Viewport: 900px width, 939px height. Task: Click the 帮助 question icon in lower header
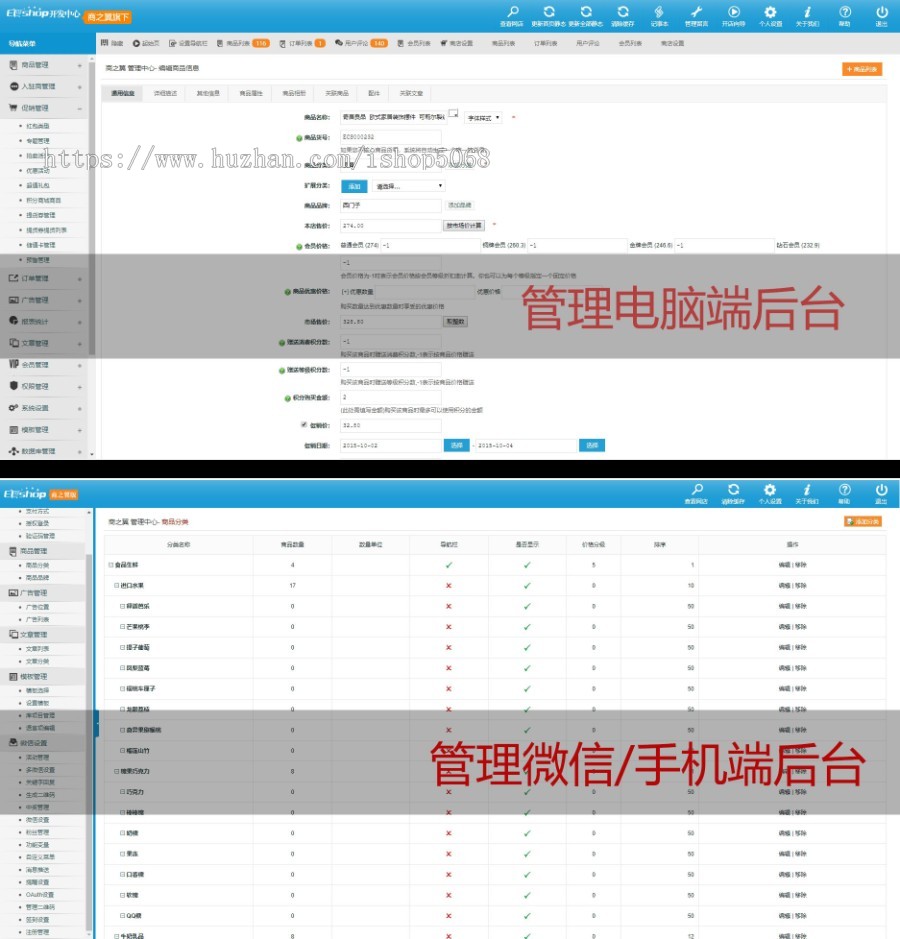[844, 489]
